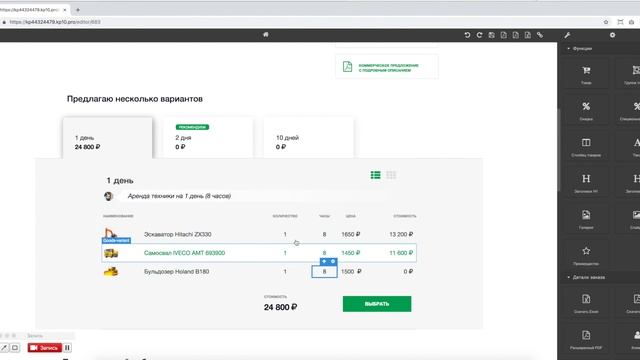Image resolution: width=640 pixels, height=360 pixels.
Task: Click the excavator thumbnail image
Action: 111,233
